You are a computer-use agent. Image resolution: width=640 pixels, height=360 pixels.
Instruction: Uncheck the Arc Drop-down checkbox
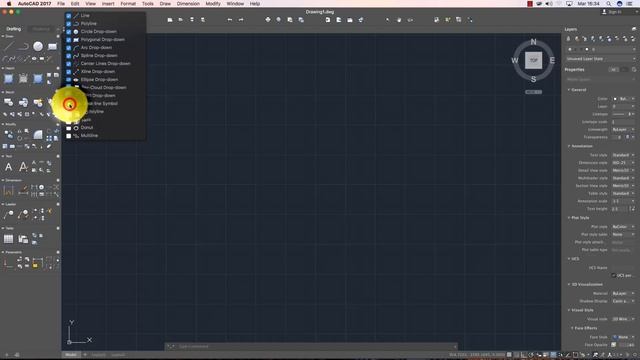(x=69, y=48)
